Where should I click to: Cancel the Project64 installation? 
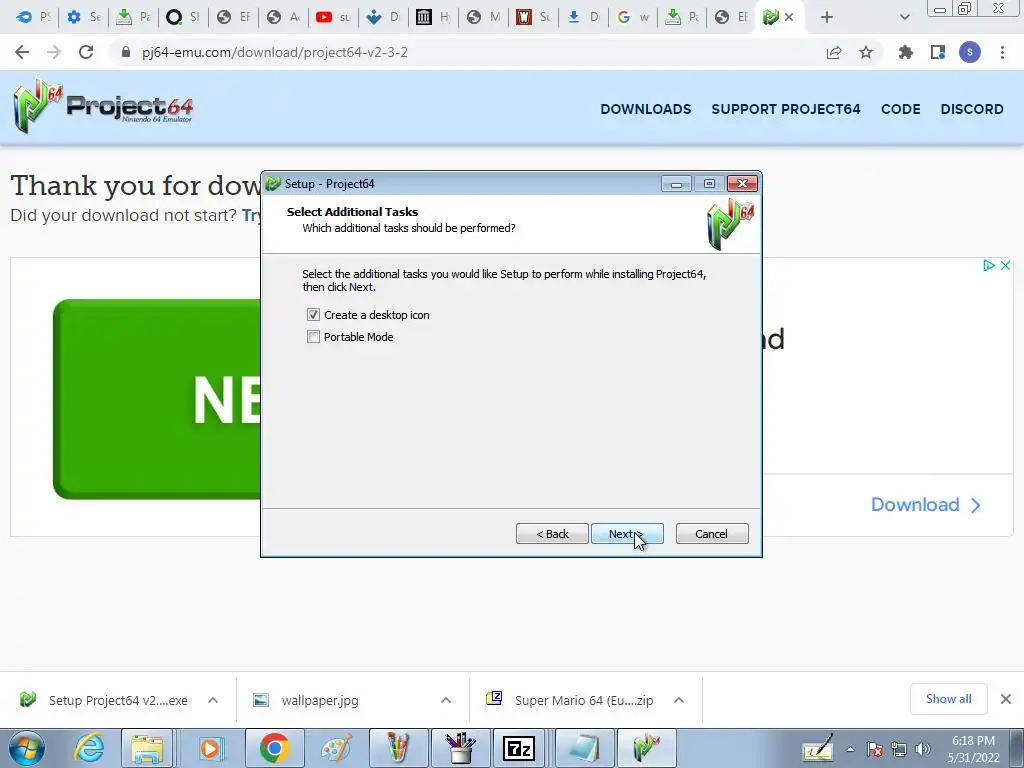[x=712, y=534]
